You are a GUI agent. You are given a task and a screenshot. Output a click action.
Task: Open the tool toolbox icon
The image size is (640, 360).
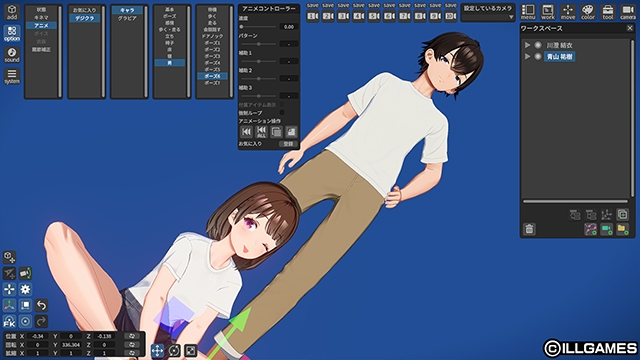tap(608, 12)
